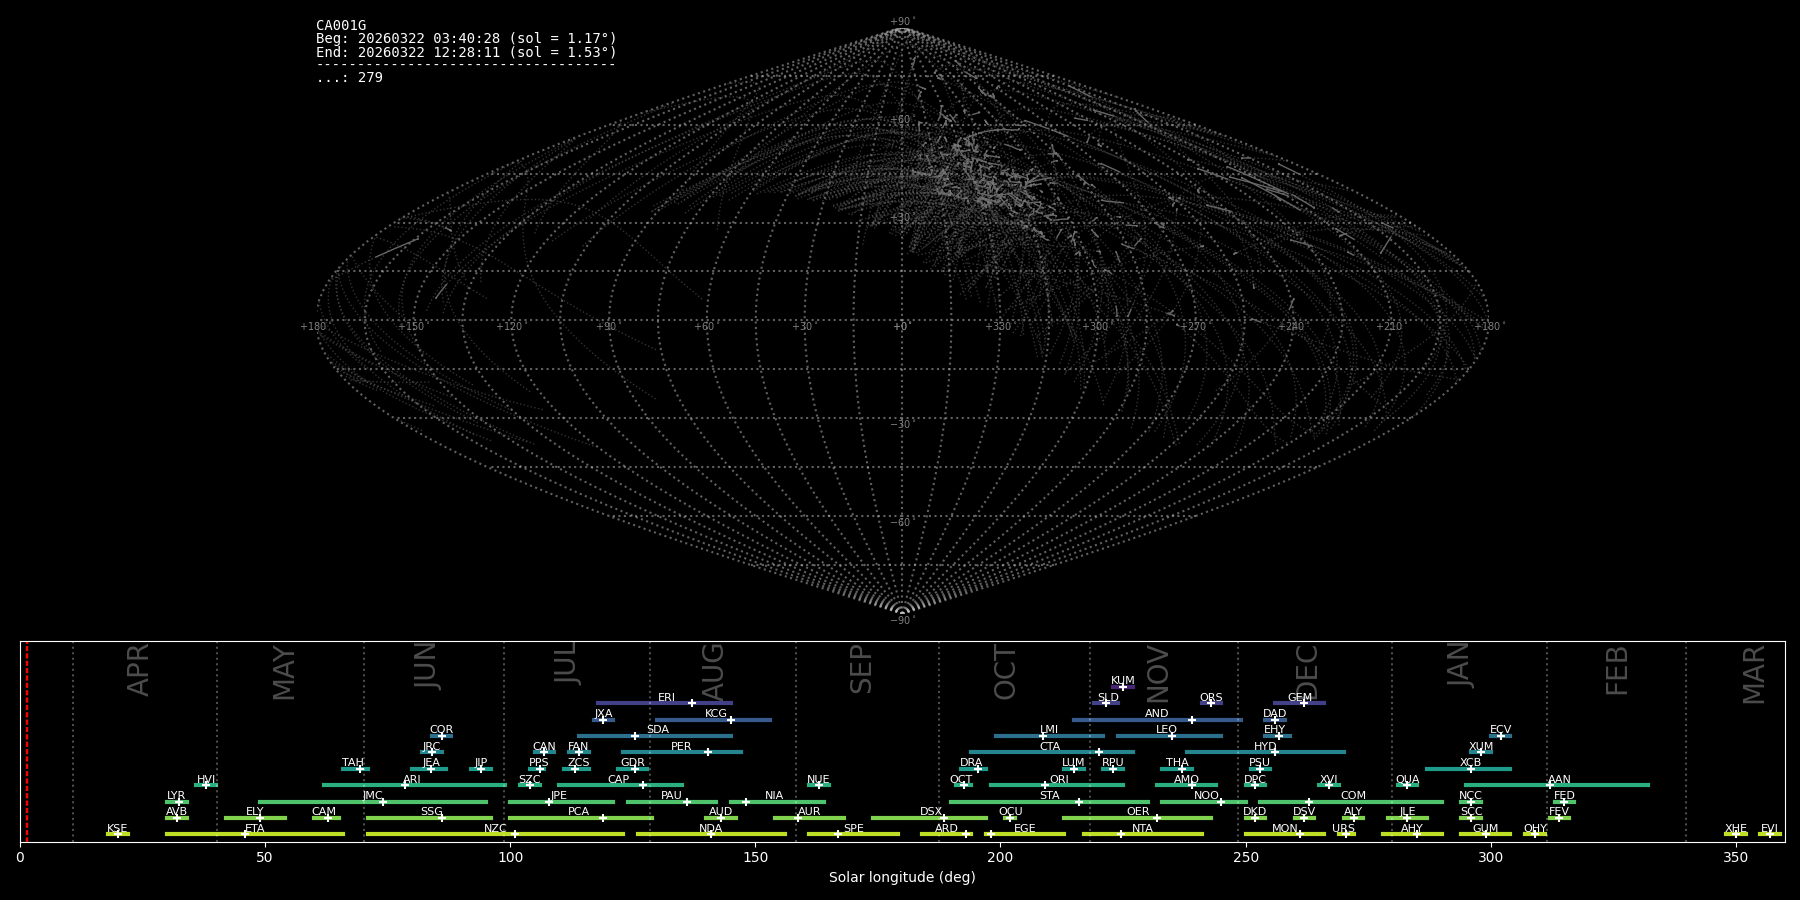Viewport: 1800px width, 900px height.
Task: Click the KSE shower label
Action: (x=117, y=829)
